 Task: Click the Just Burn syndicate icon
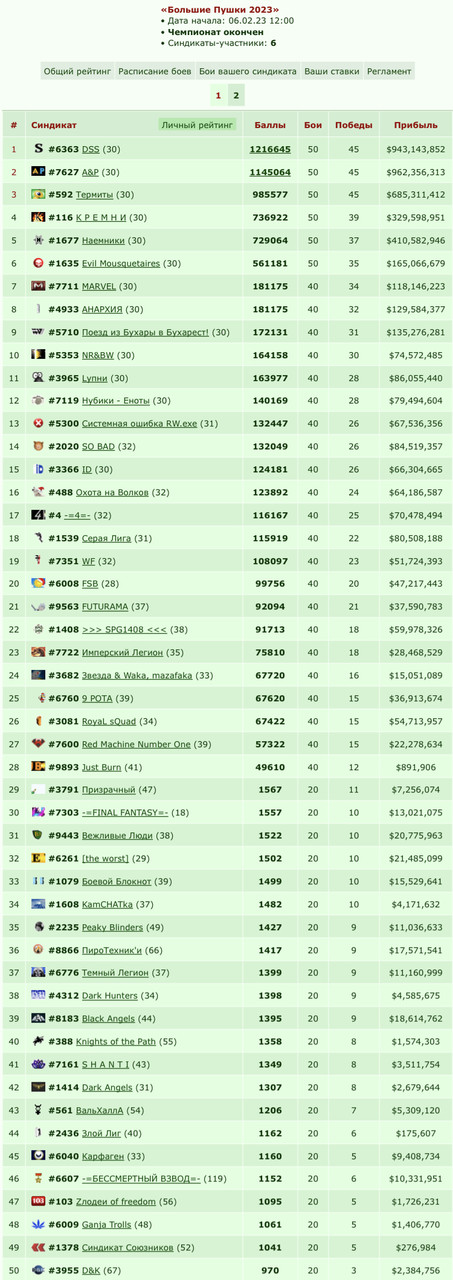coord(38,767)
